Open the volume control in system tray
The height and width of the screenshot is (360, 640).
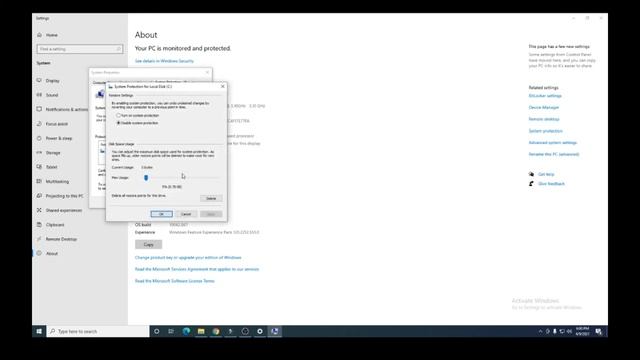569,331
